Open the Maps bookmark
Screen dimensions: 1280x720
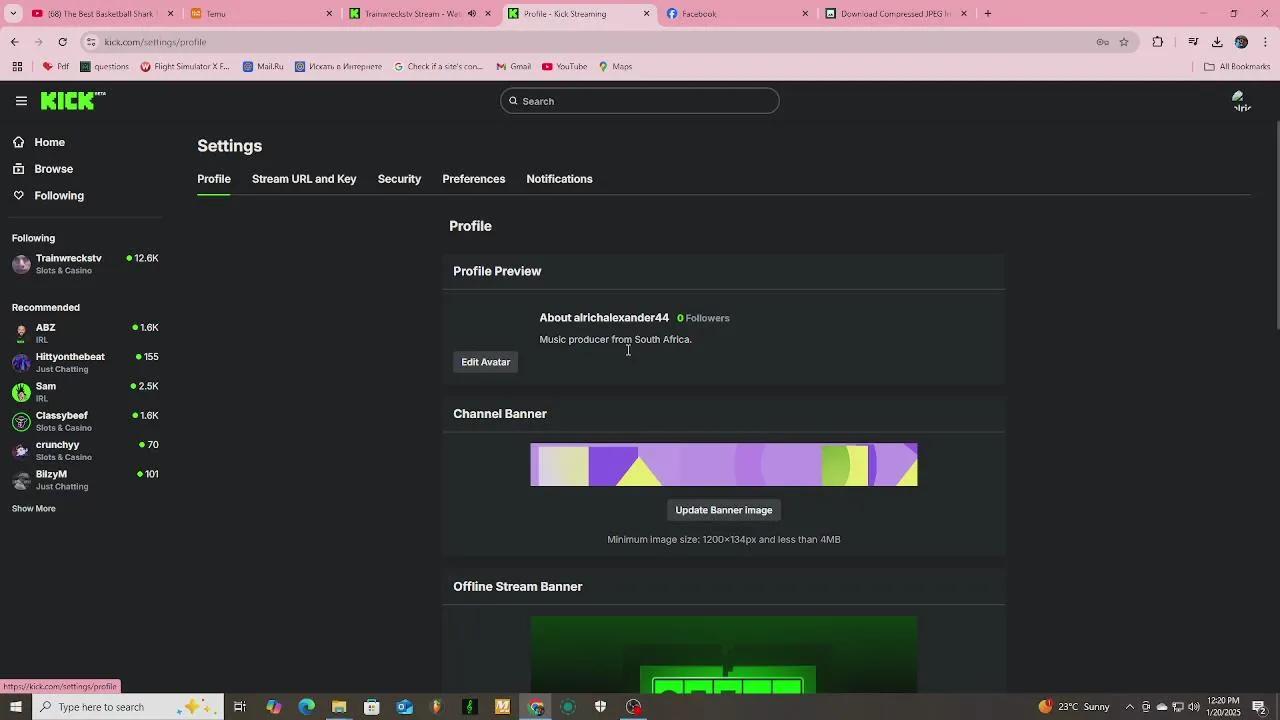click(615, 67)
